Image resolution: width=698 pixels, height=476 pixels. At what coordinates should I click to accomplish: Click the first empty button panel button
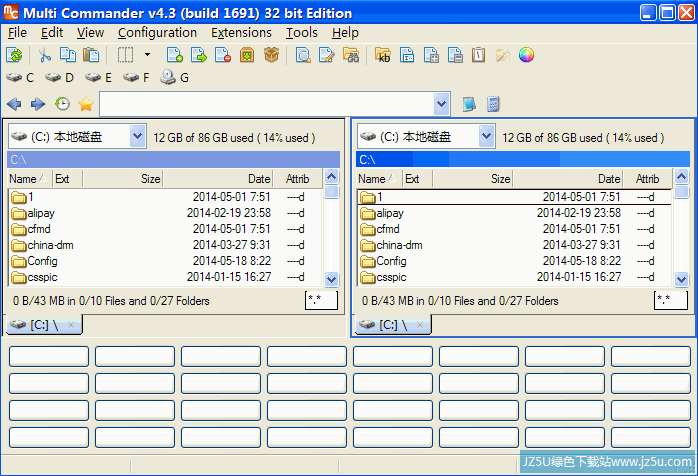click(x=49, y=356)
